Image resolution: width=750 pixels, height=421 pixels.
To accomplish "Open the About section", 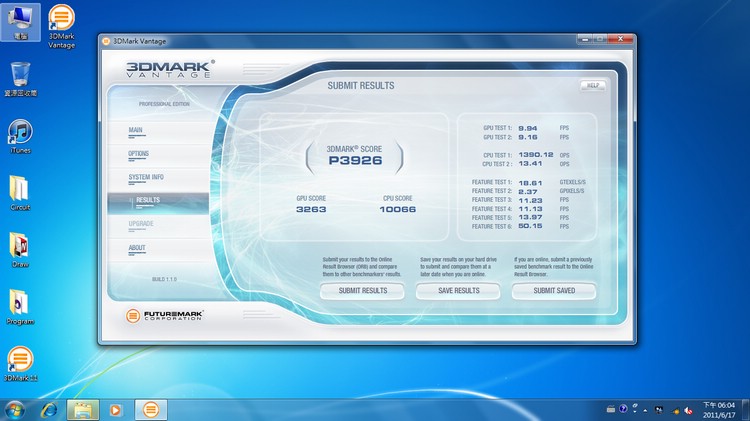I will point(137,248).
